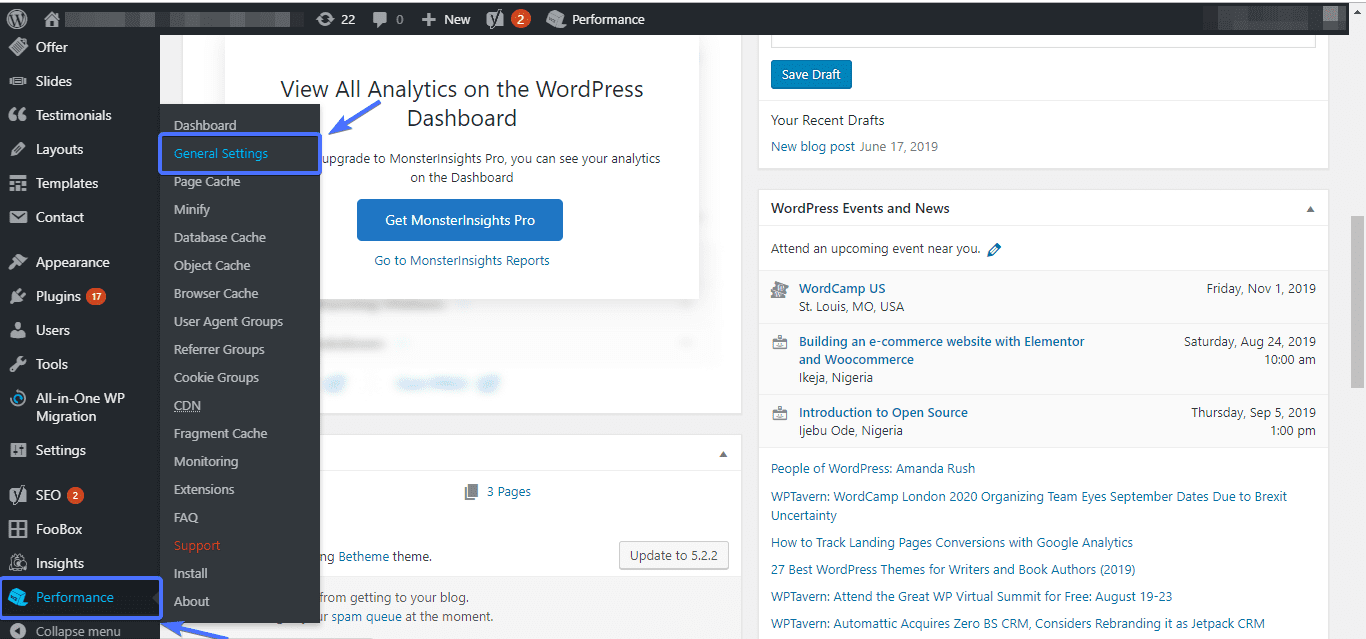
Task: Edit event location with pencil icon
Action: [x=994, y=250]
